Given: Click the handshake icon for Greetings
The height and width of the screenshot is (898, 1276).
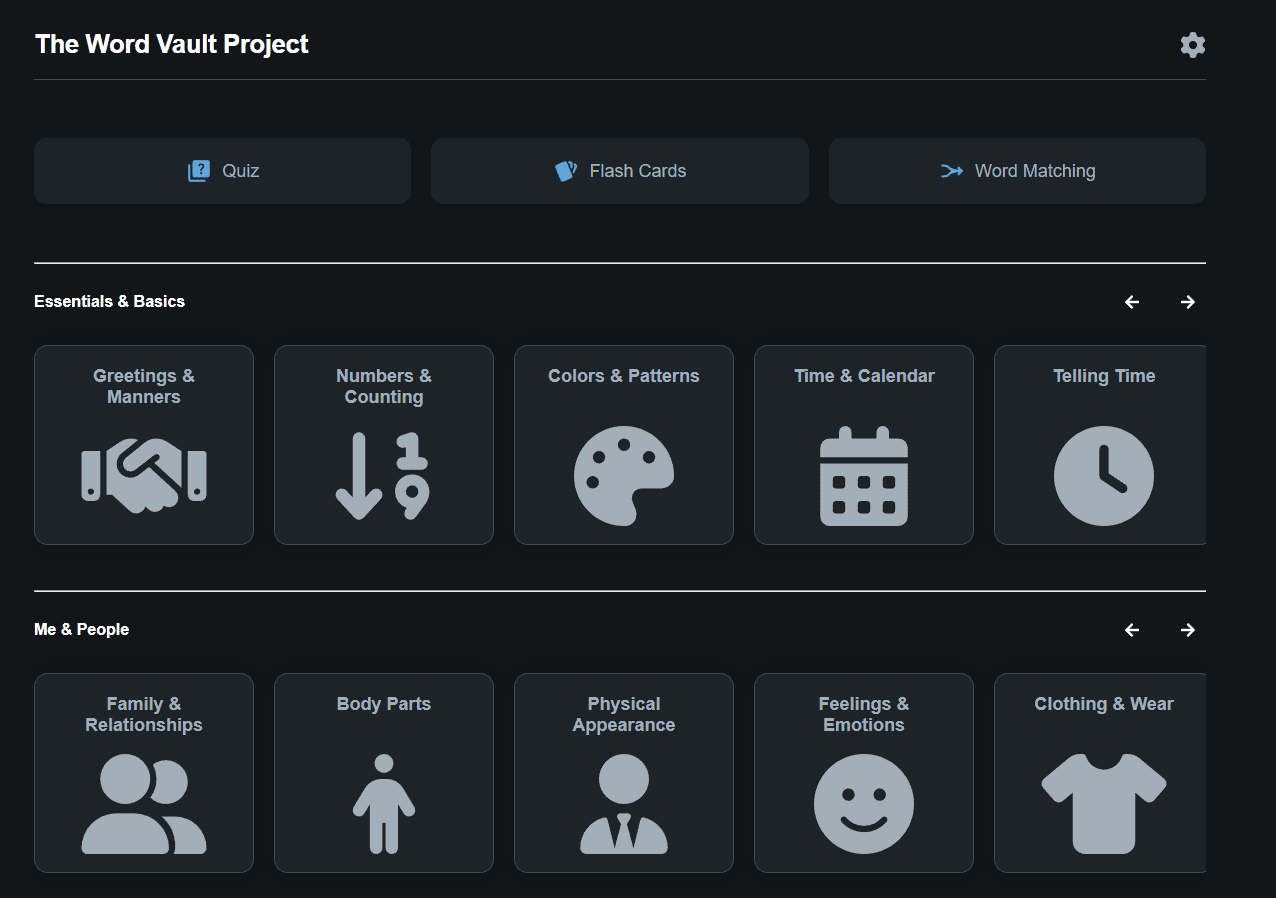Looking at the screenshot, I should click(144, 476).
